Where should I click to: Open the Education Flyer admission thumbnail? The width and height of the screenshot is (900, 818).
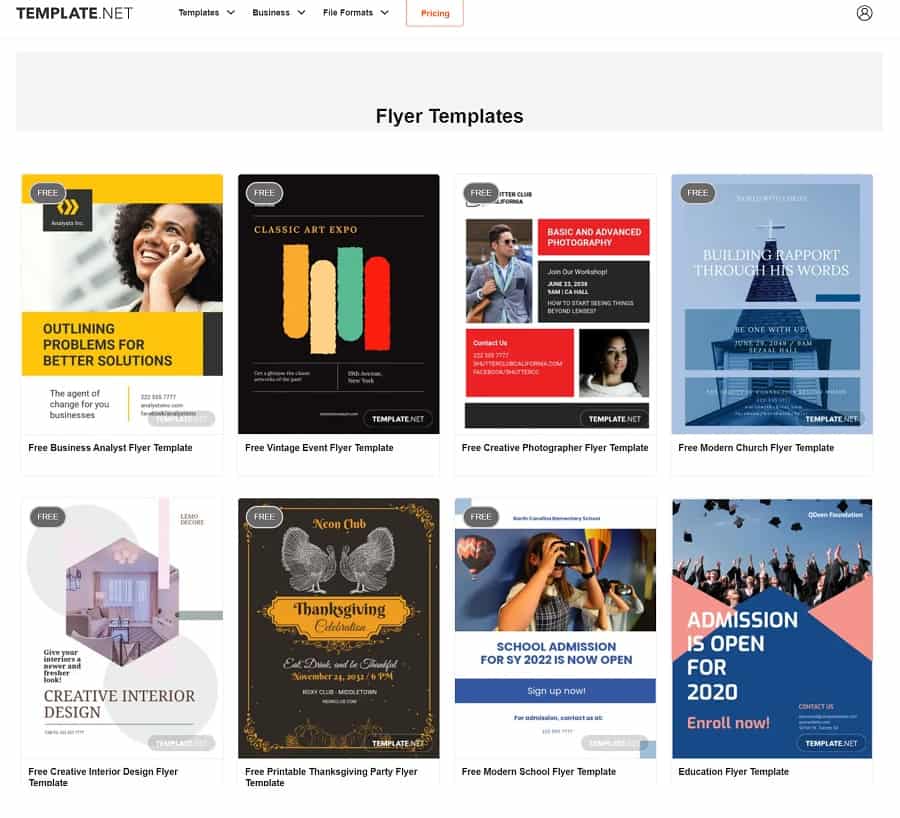pyautogui.click(x=772, y=630)
